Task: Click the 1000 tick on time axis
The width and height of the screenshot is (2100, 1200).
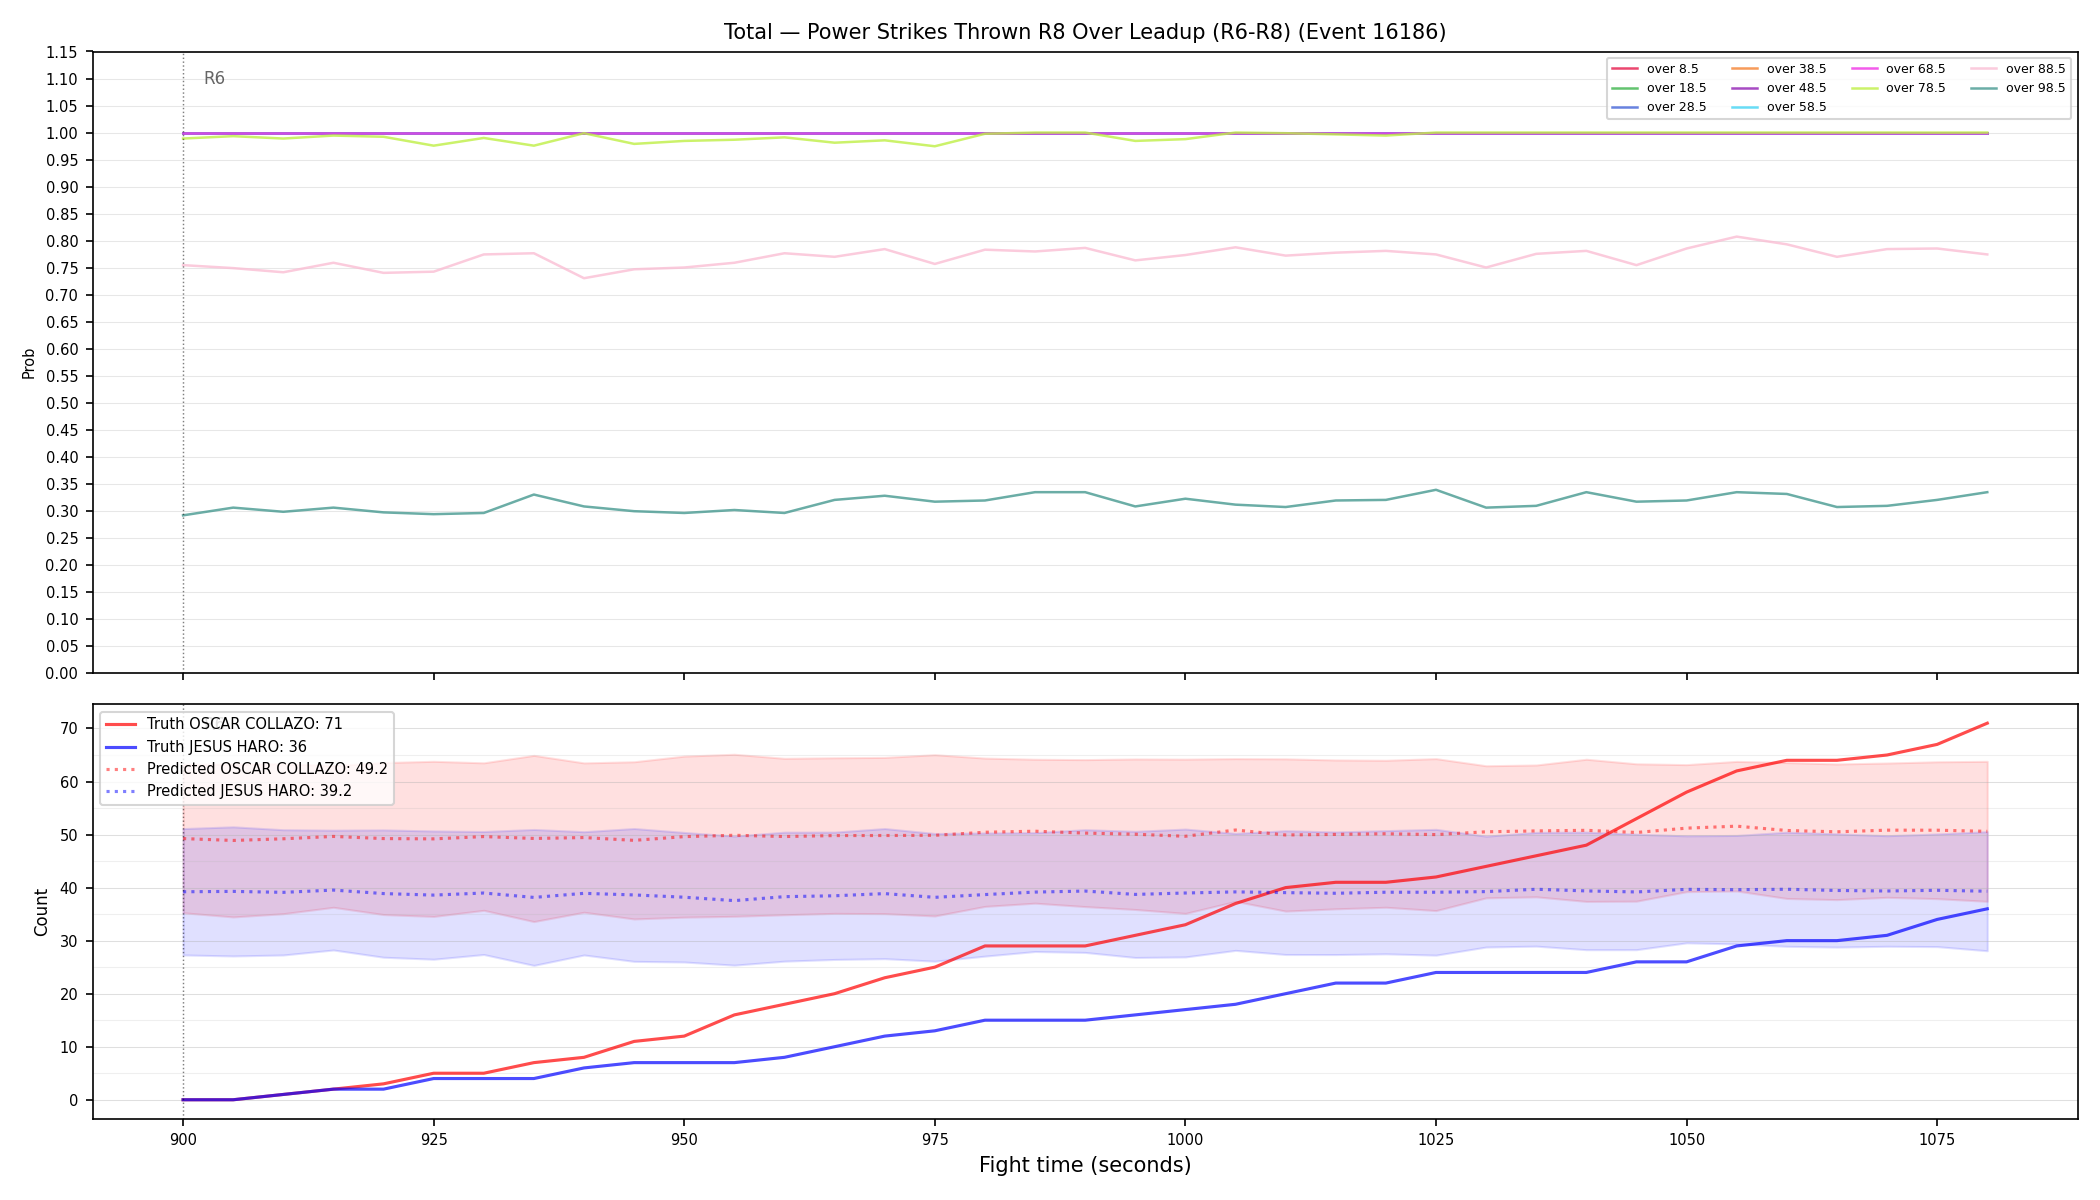Action: 1185,1139
